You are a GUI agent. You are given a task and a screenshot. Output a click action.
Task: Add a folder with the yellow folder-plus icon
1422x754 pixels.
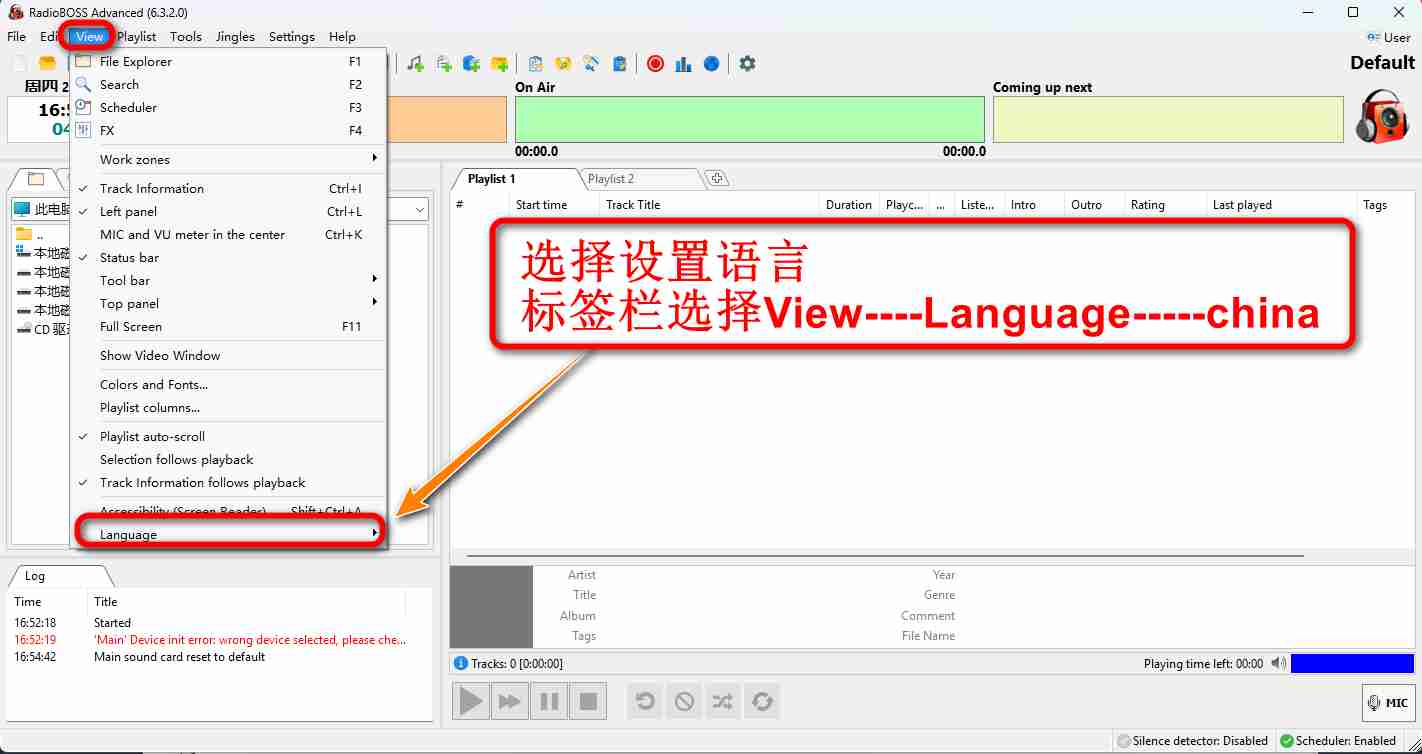(x=499, y=63)
